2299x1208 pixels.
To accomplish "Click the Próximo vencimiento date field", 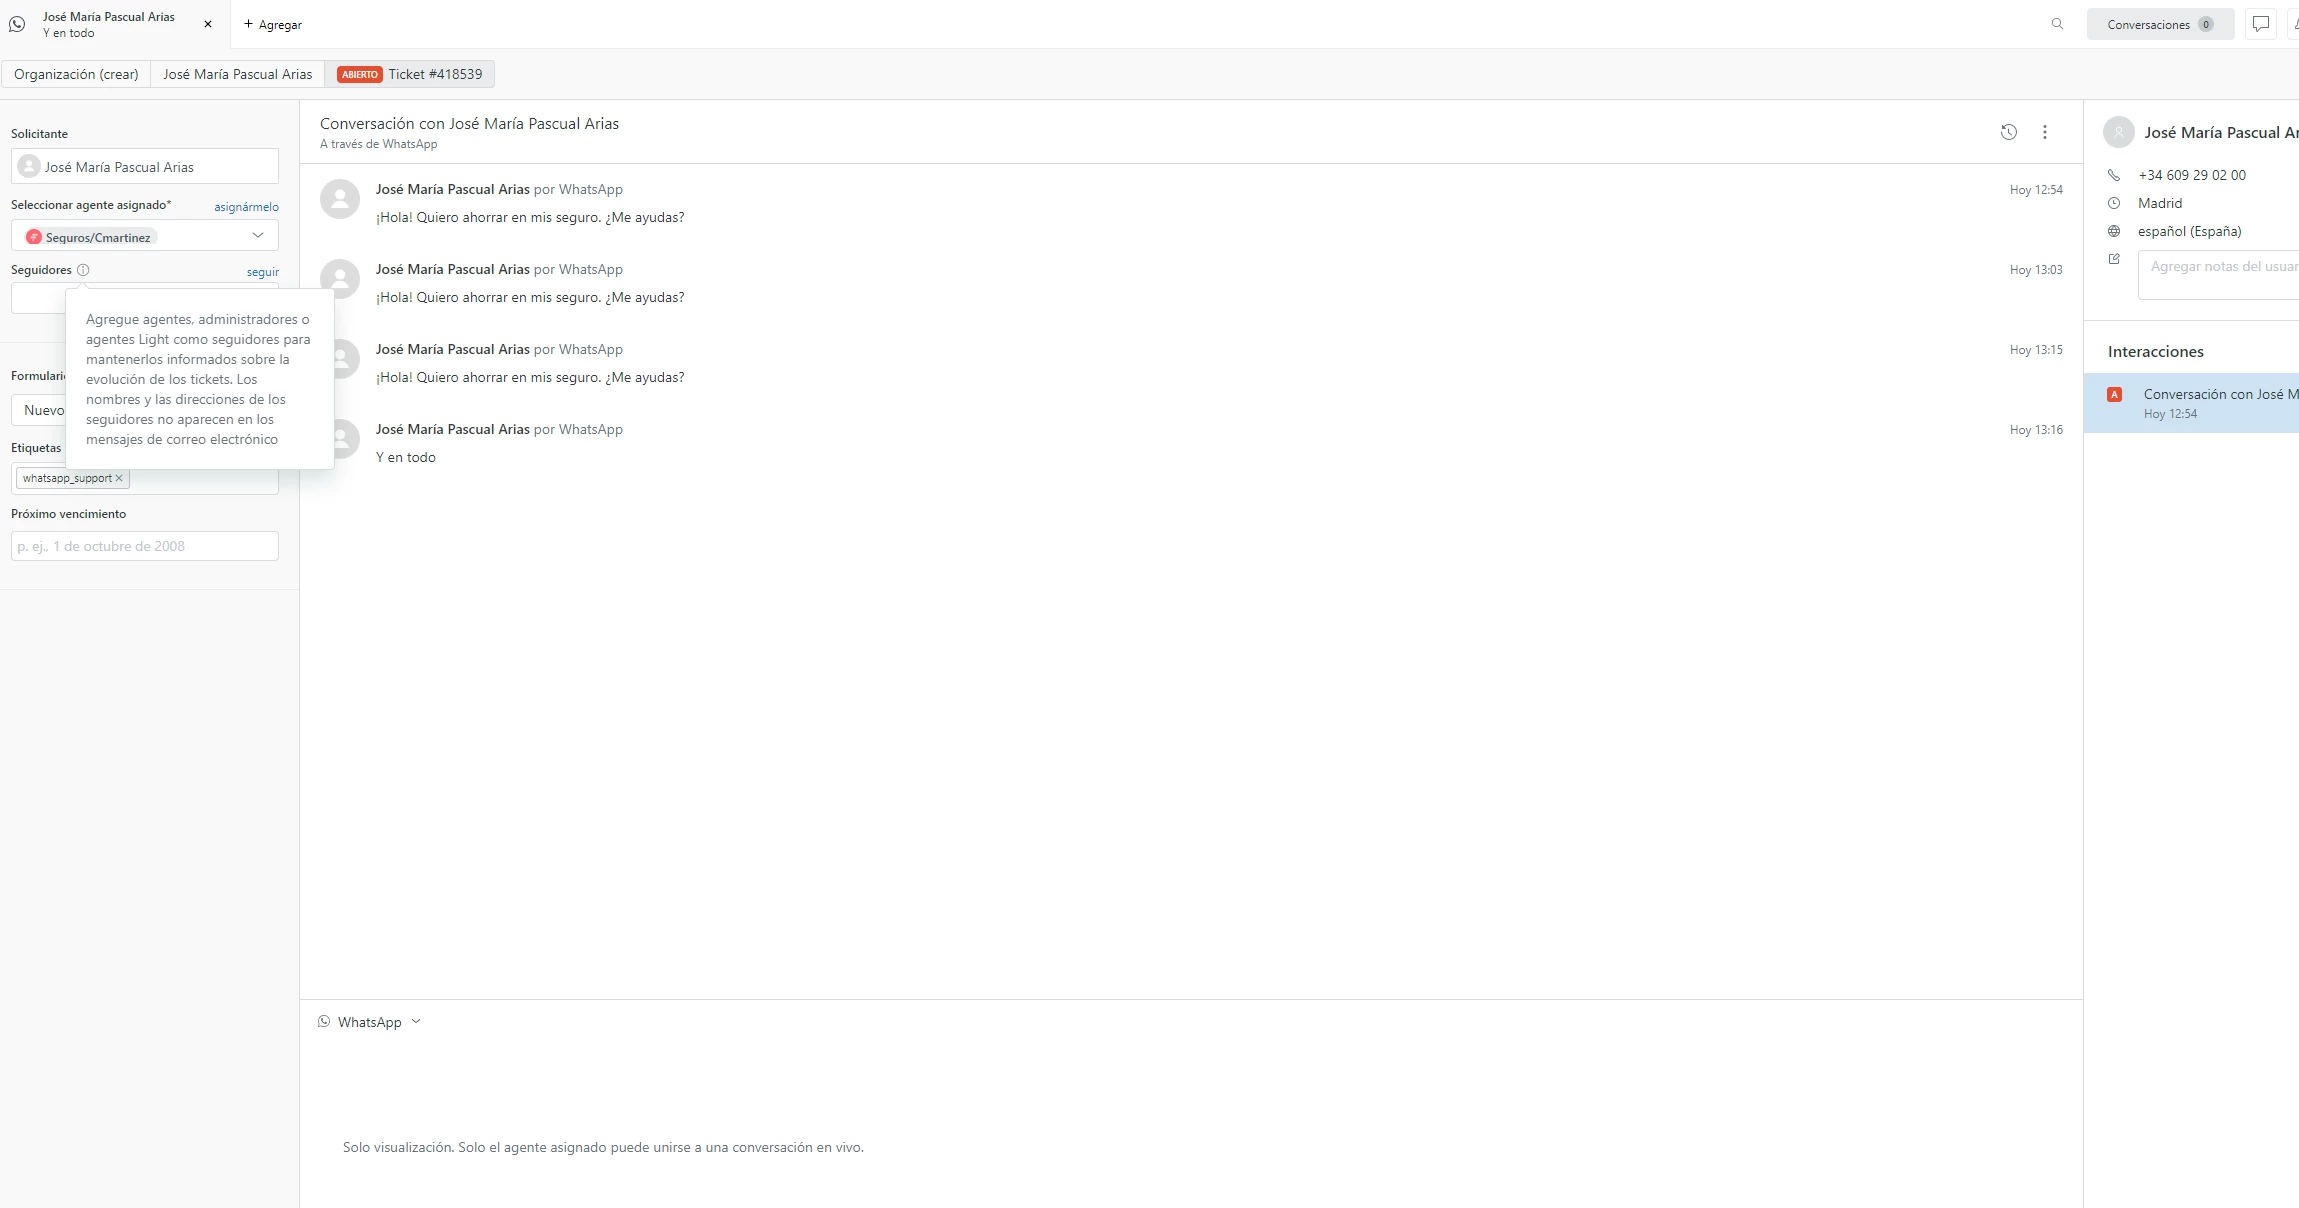I will (145, 546).
